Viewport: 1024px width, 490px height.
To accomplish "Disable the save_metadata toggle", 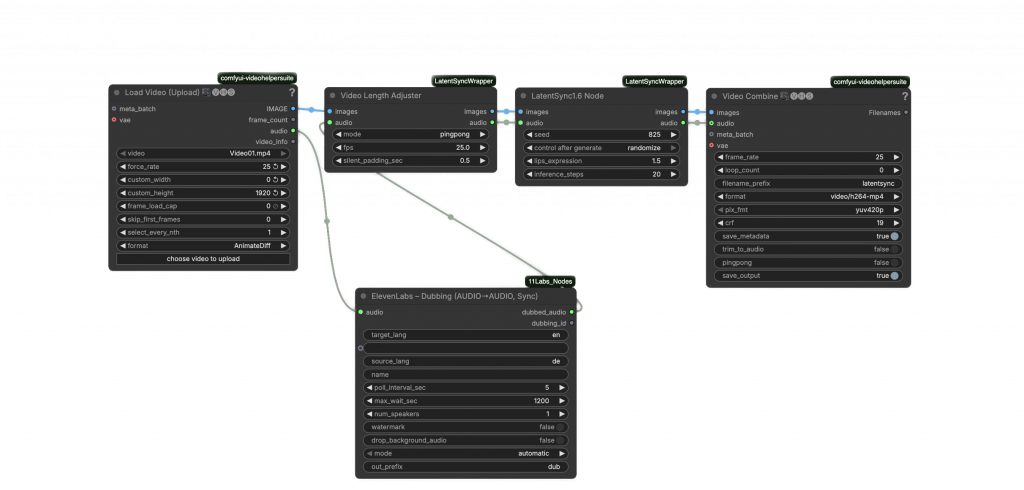I will tap(894, 236).
